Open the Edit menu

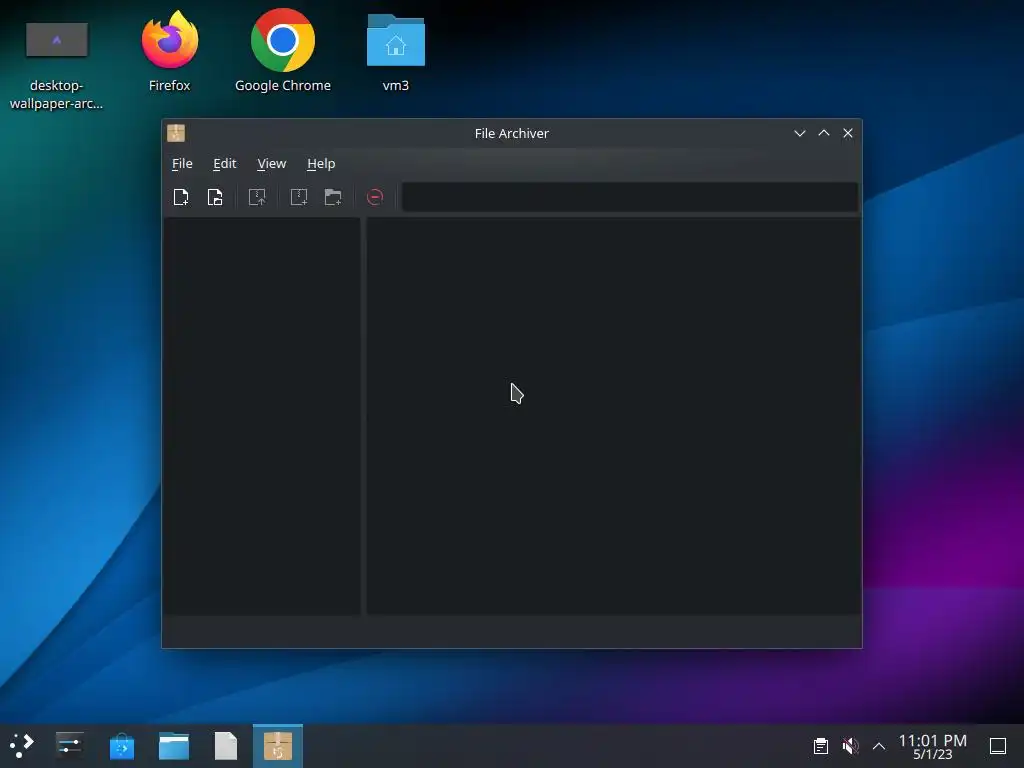(x=225, y=163)
